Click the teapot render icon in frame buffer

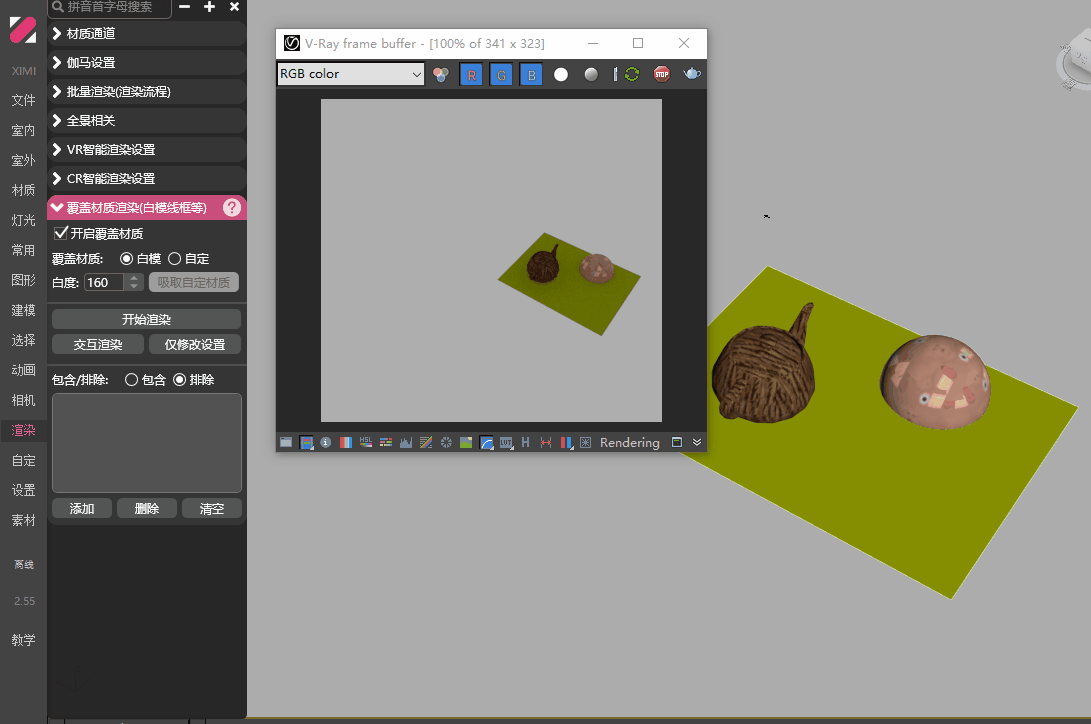pos(692,74)
